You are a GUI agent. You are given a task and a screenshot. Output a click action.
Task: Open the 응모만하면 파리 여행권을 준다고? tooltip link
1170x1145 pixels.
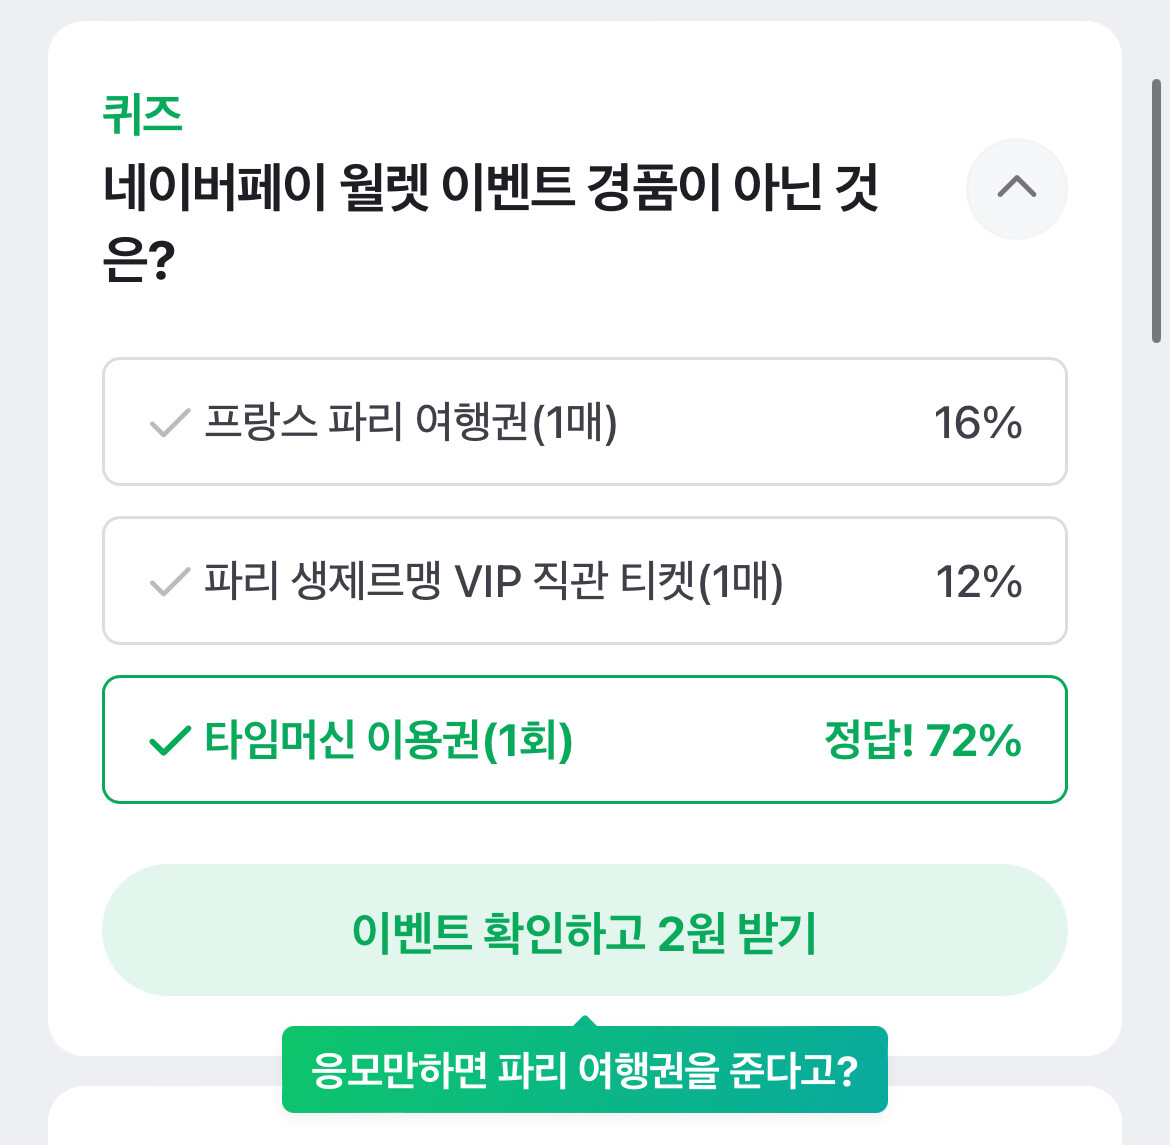pos(585,1070)
